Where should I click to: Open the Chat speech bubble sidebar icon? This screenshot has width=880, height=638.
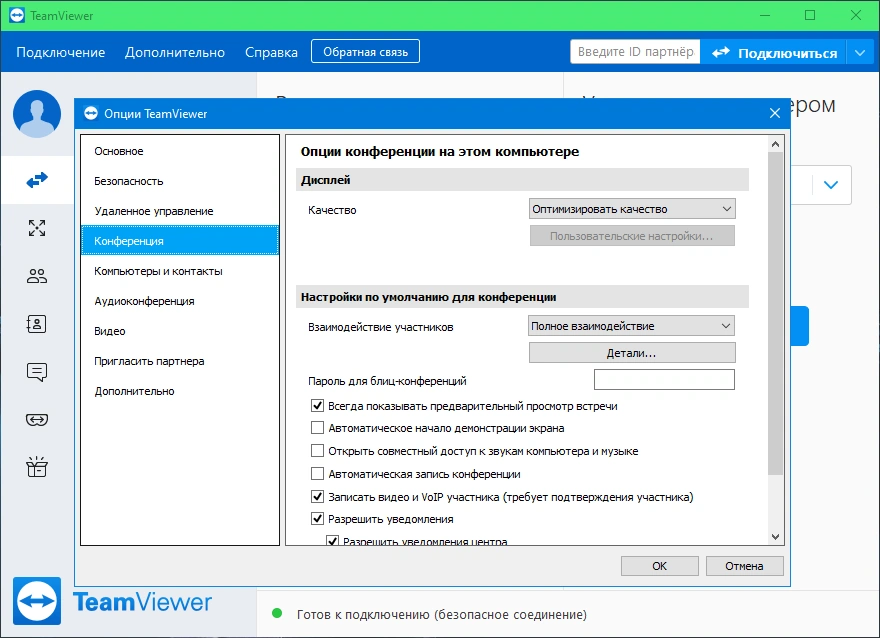37,372
